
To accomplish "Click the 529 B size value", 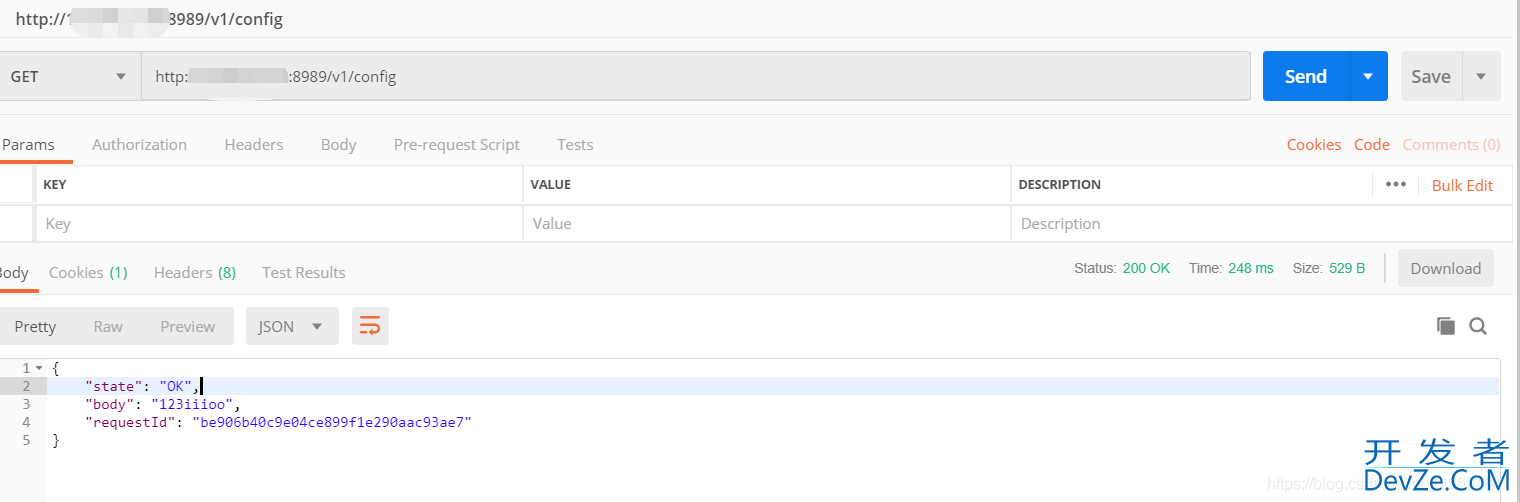I will click(1347, 268).
